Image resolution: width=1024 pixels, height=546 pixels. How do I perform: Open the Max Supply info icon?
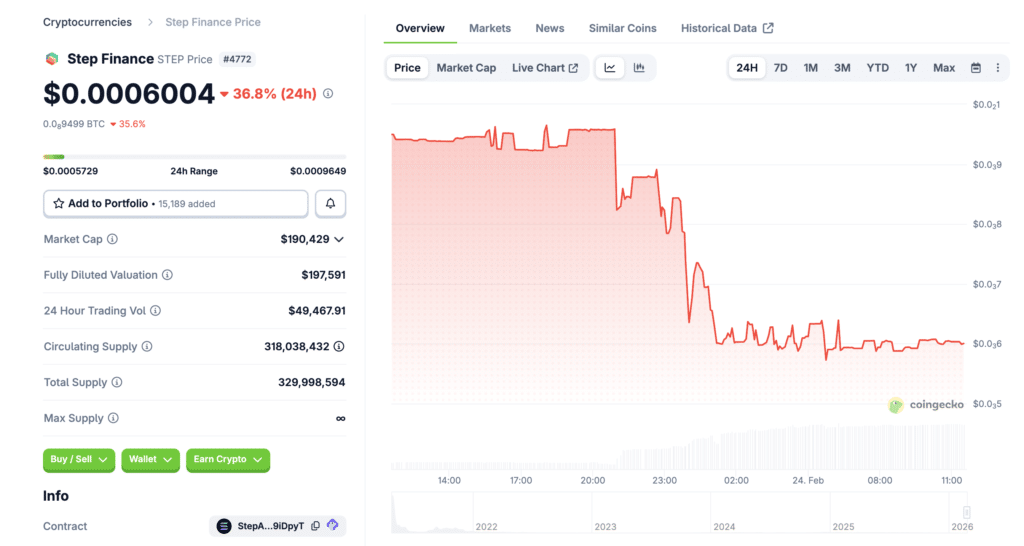point(113,418)
